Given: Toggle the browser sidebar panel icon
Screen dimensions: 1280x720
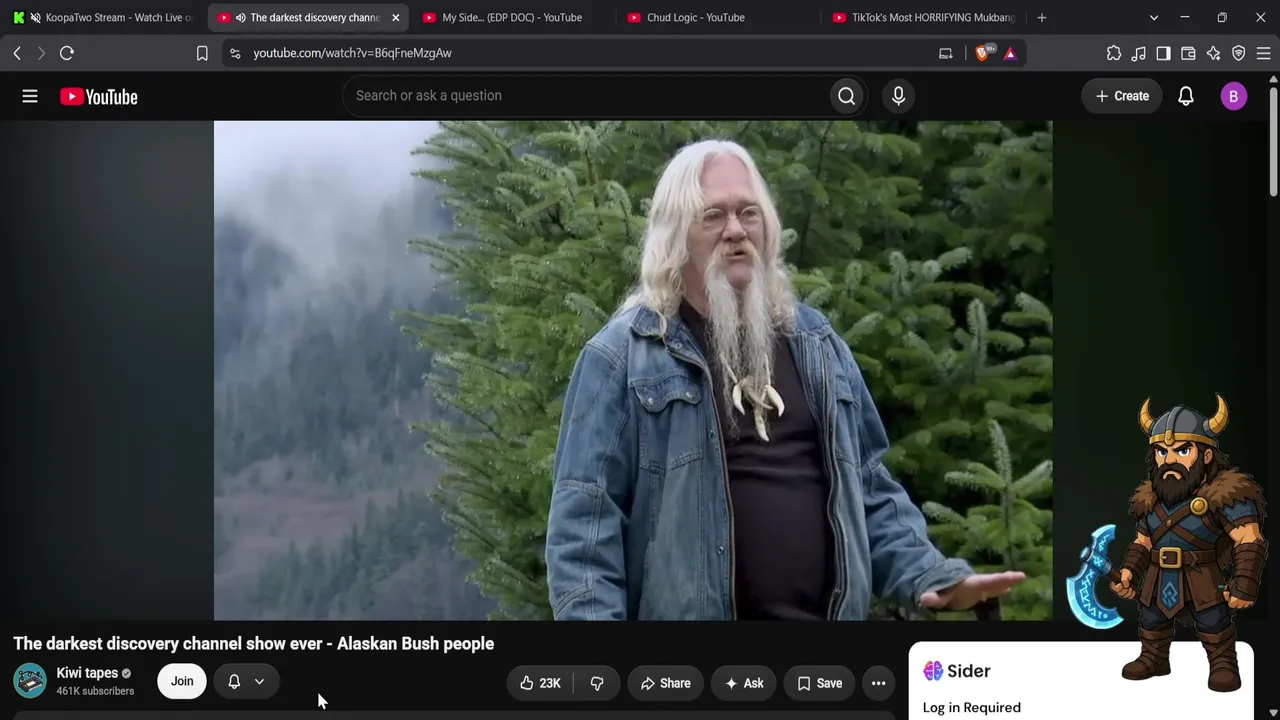Looking at the screenshot, I should coord(1163,53).
